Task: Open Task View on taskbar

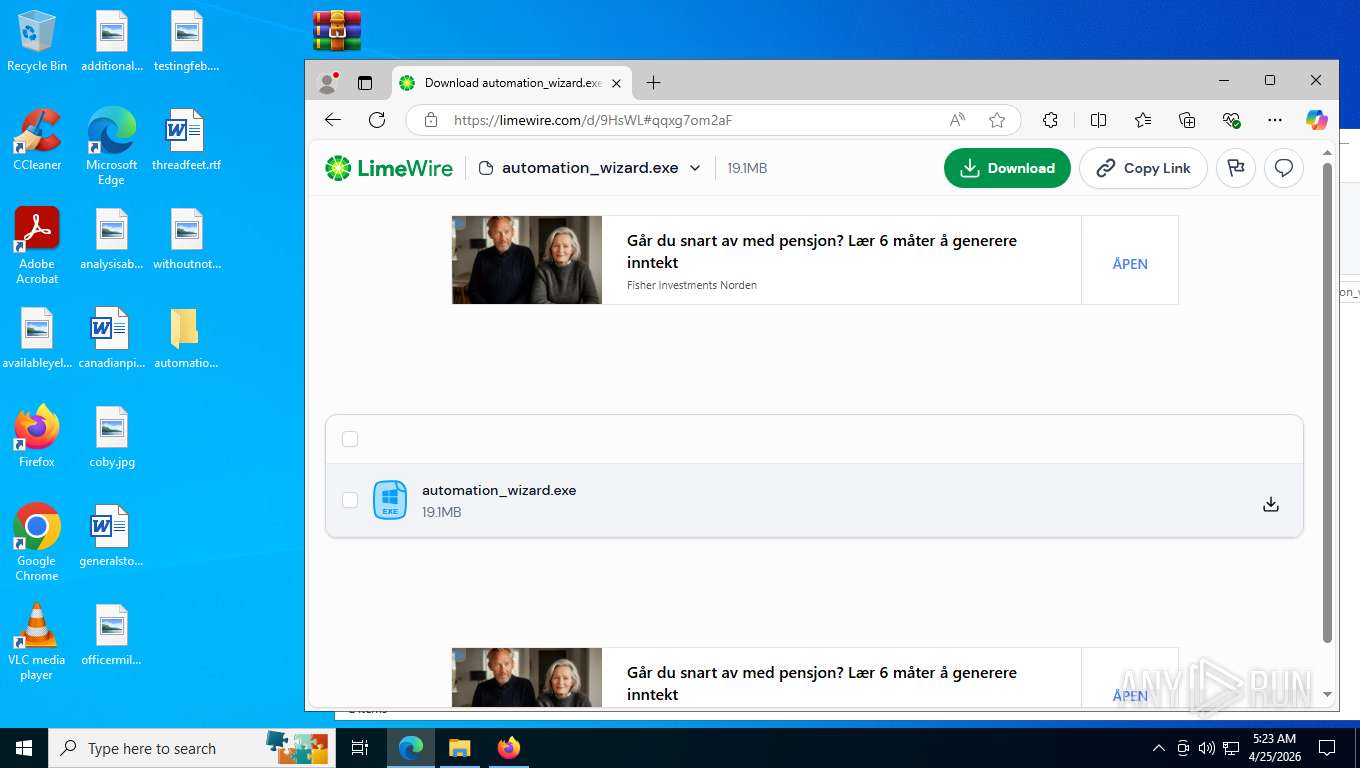Action: (360, 748)
